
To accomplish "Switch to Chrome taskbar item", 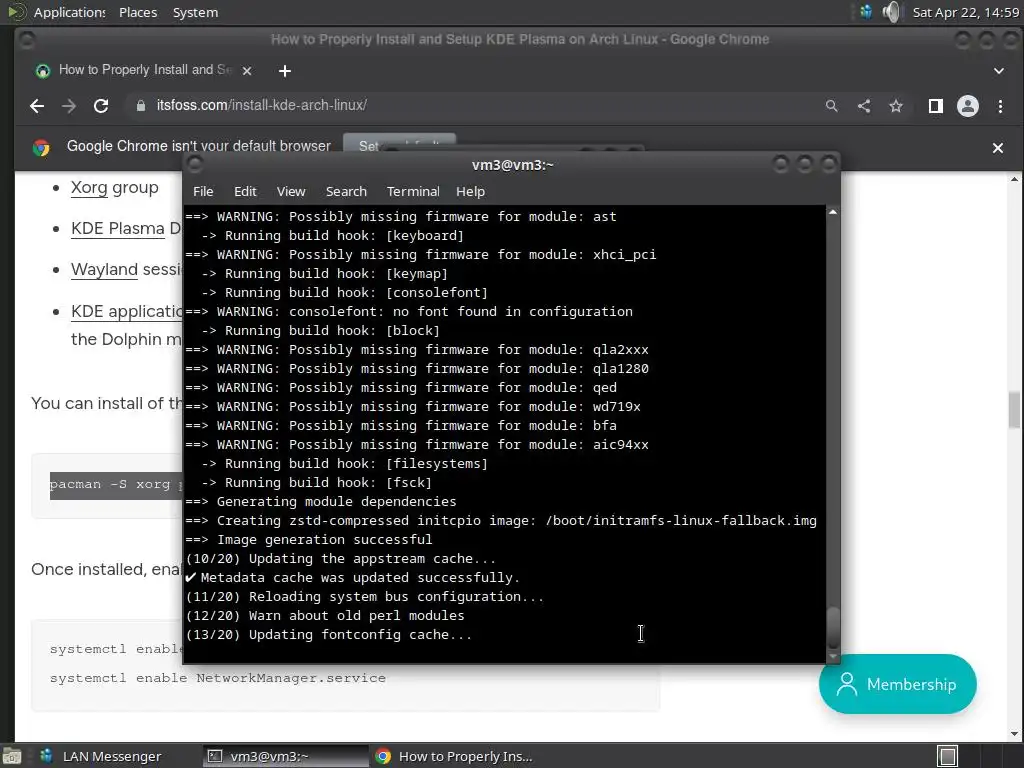I will pyautogui.click(x=454, y=756).
